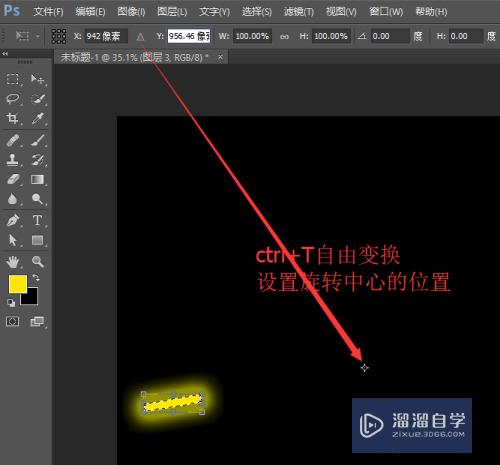
Task: Select the Hand tool
Action: (x=13, y=262)
